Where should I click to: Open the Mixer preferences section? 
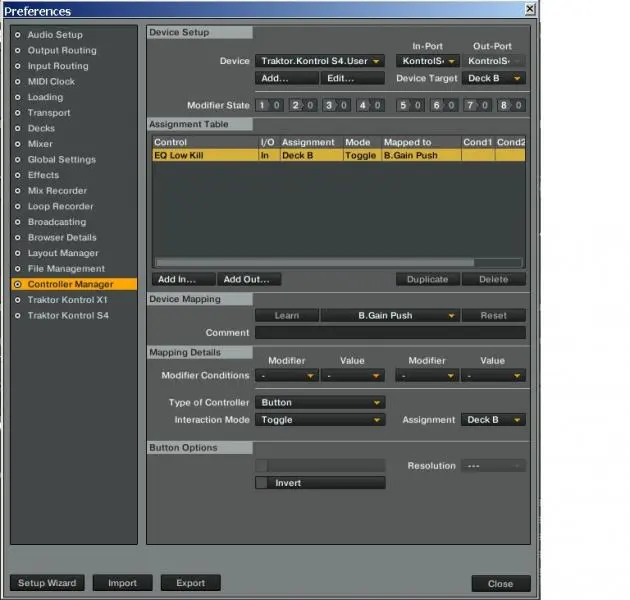point(40,144)
